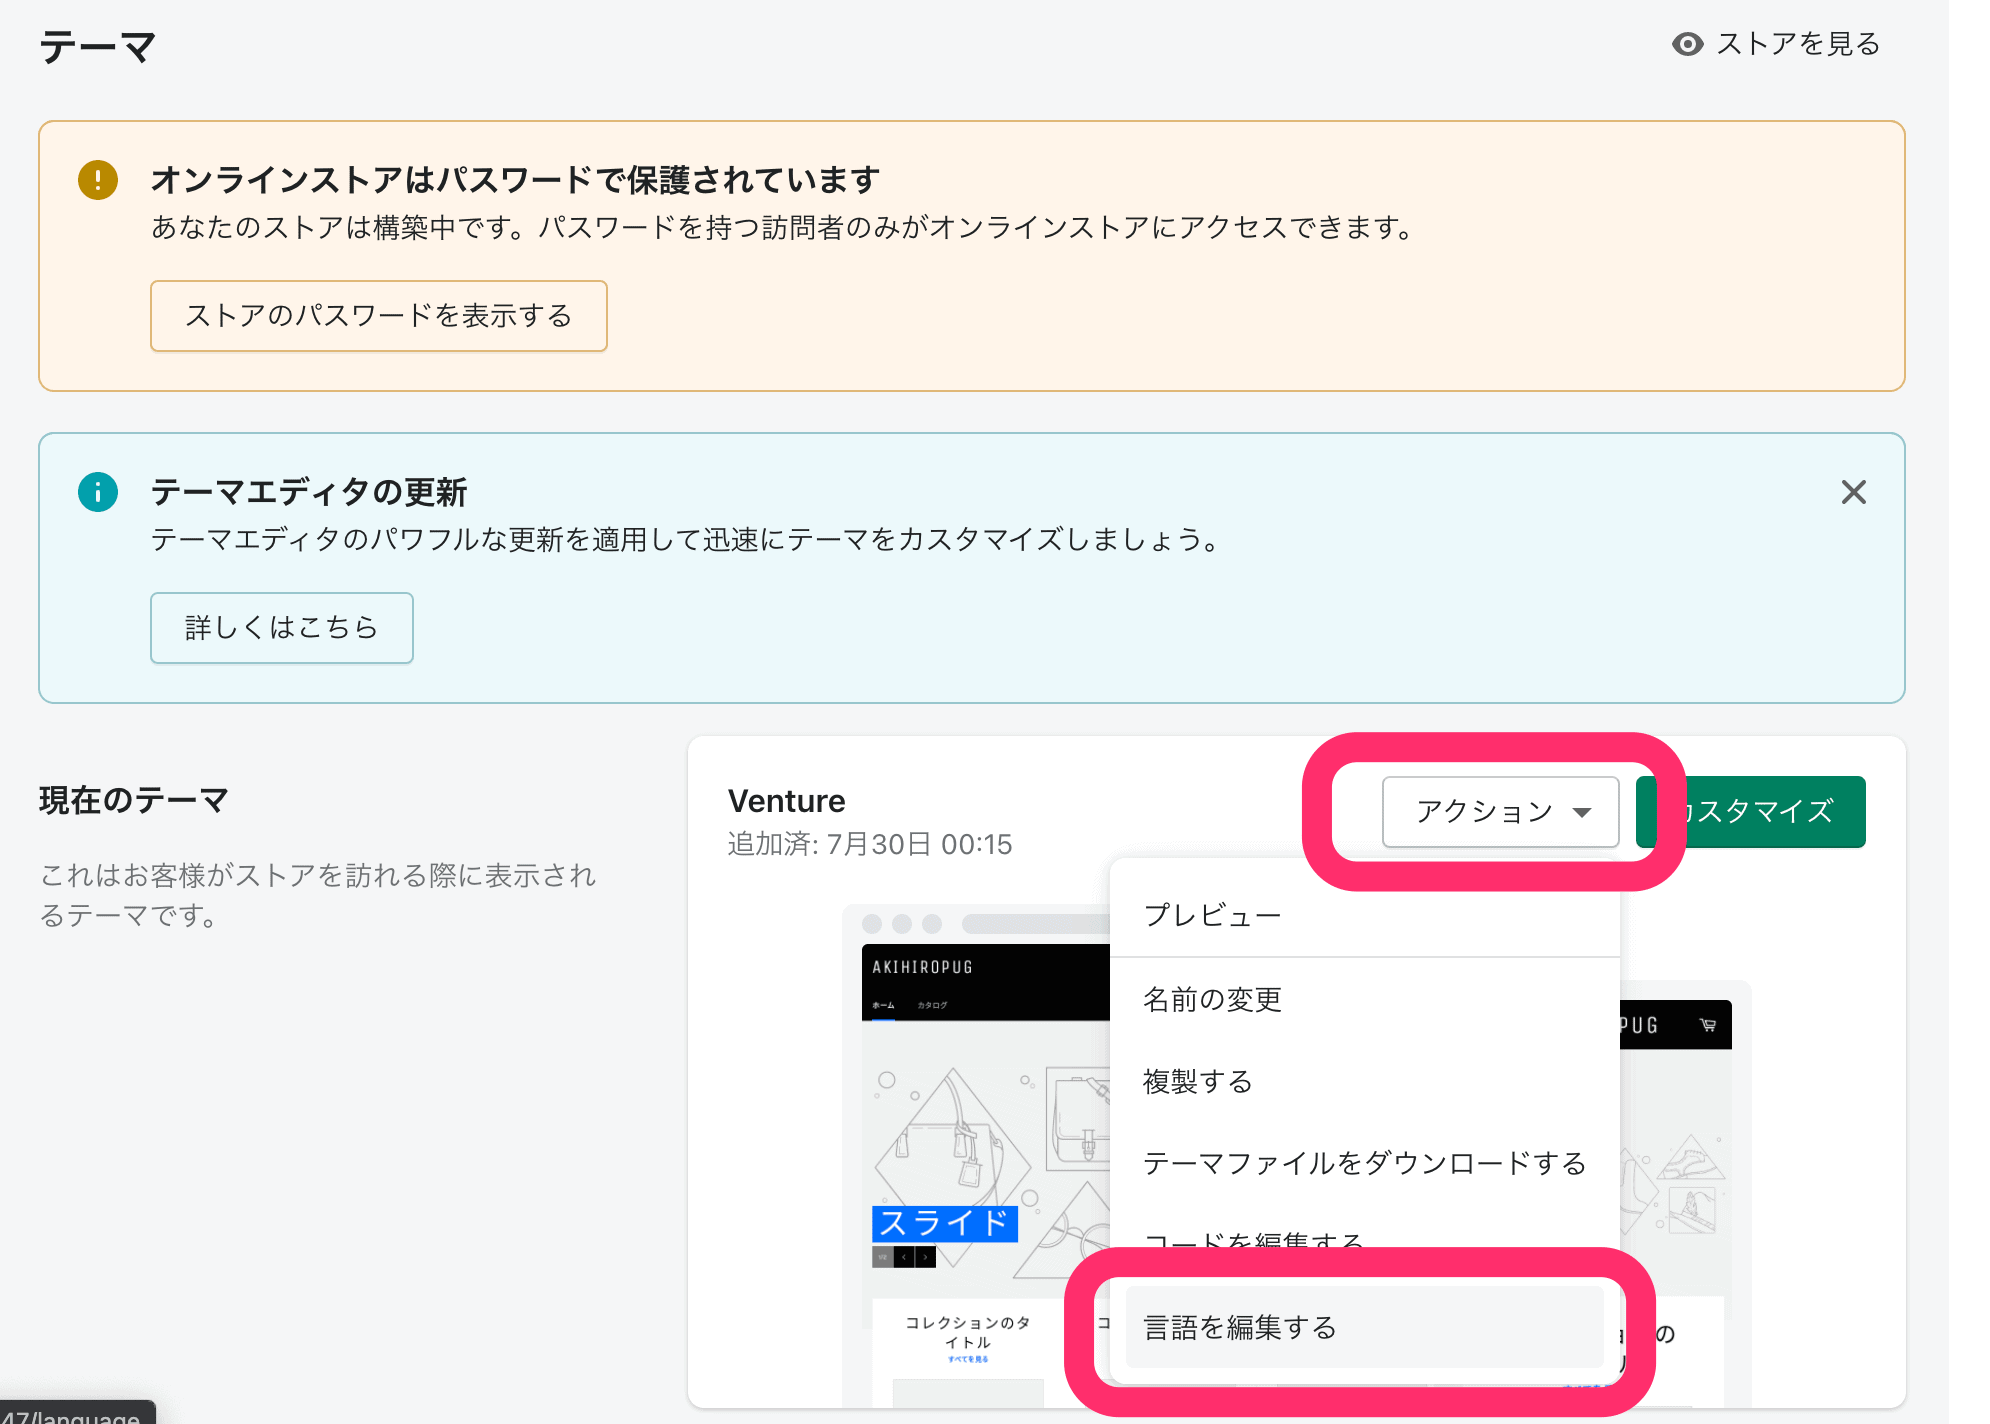Dismiss the テーマエディタの更新 banner with X
1990x1424 pixels.
(1853, 492)
